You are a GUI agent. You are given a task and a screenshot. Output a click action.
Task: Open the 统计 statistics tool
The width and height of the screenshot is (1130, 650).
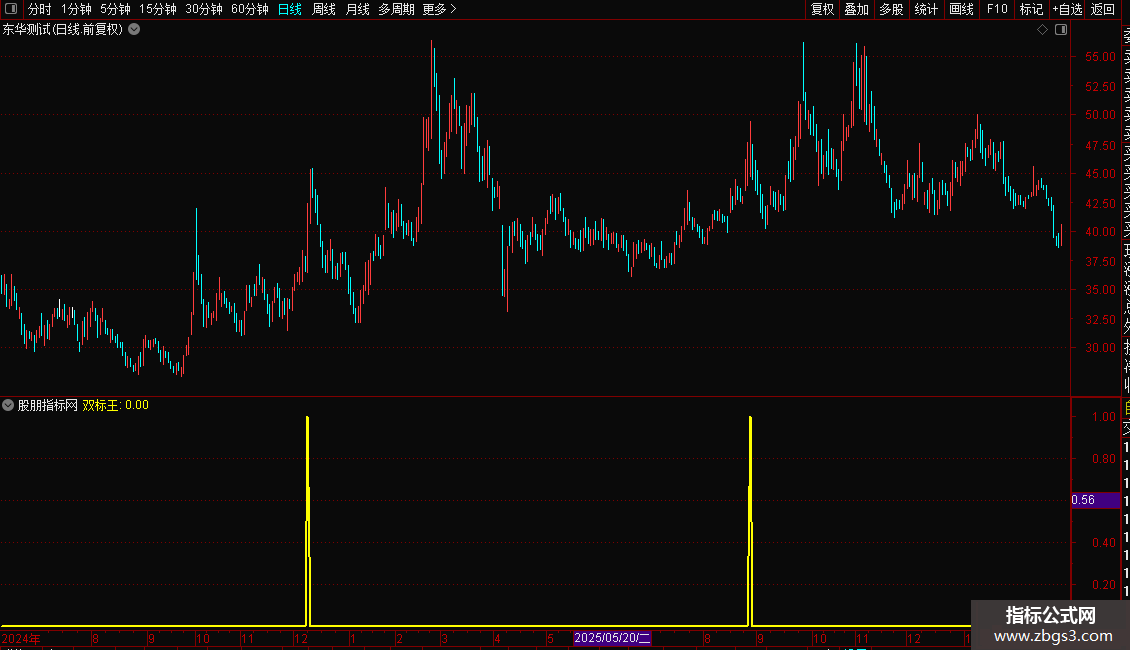coord(926,9)
